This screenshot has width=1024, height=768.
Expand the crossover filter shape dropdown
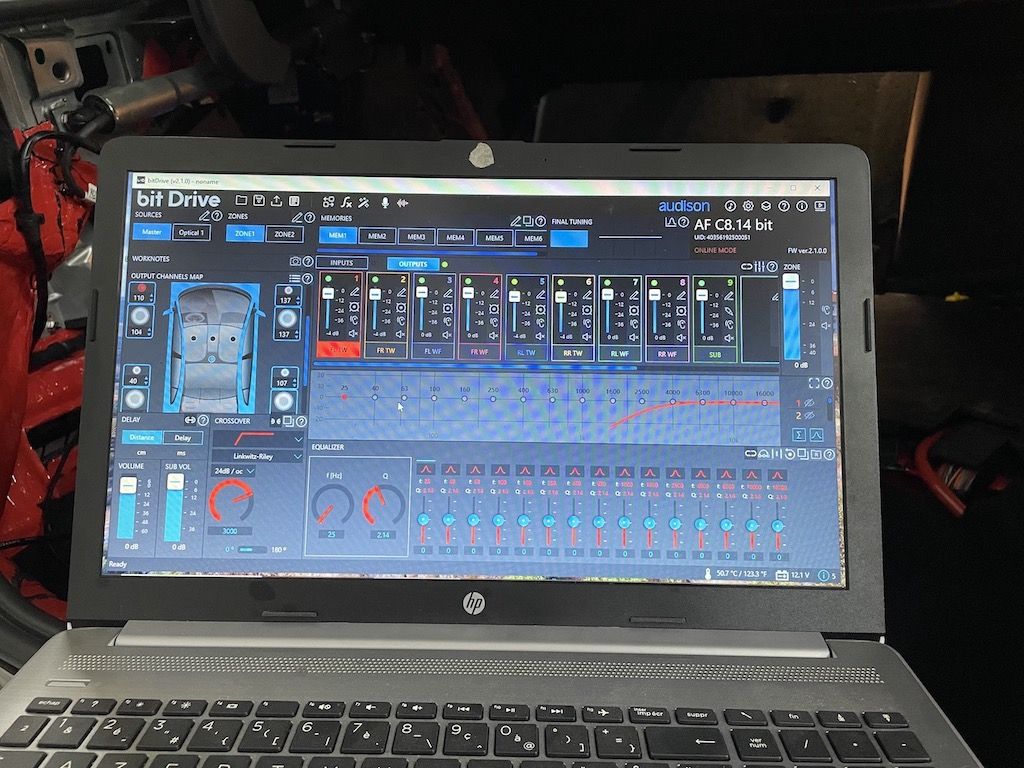257,438
